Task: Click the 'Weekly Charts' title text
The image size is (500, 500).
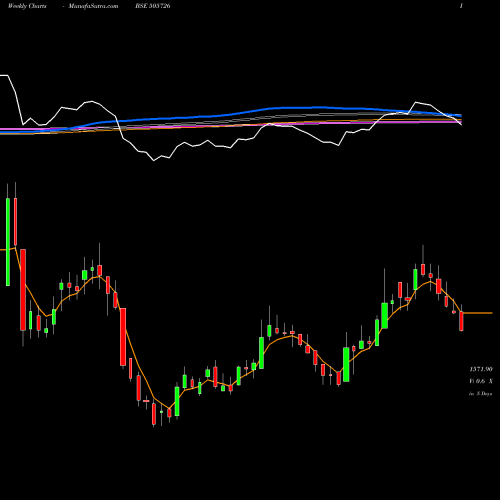Action: (27, 6)
